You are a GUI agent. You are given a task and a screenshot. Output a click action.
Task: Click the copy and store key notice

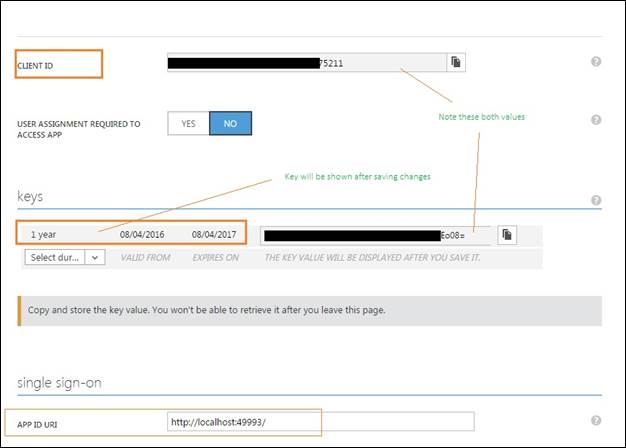pyautogui.click(x=310, y=311)
